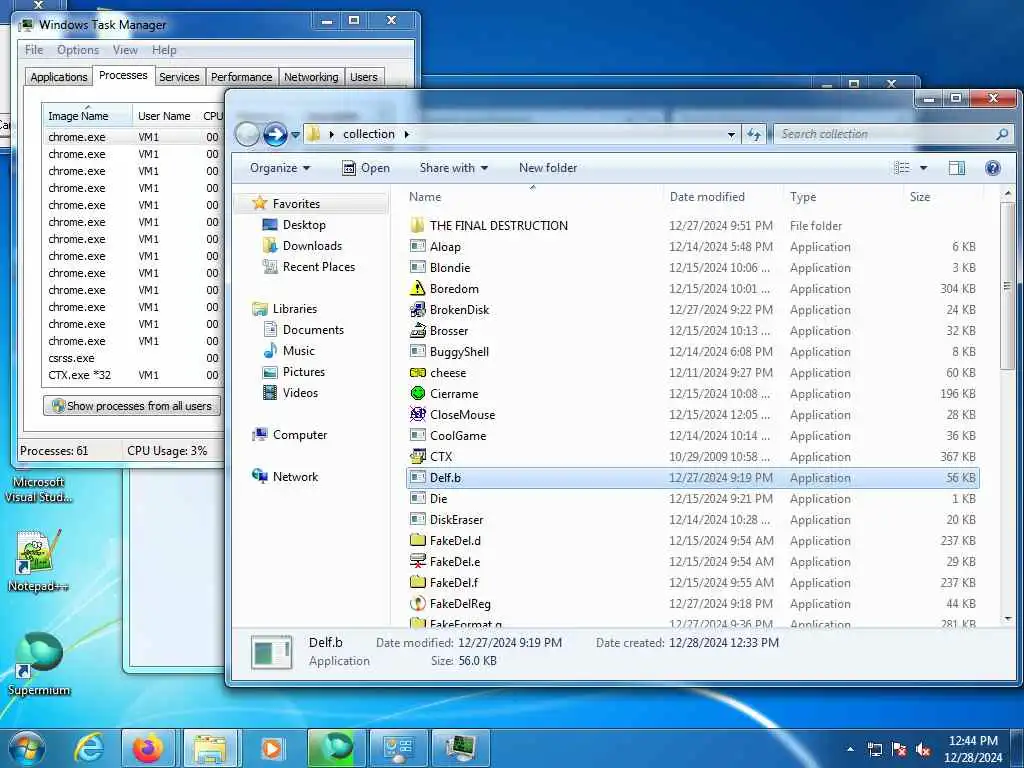The width and height of the screenshot is (1024, 768).
Task: Open Notepad++ desktop shortcut
Action: (39, 560)
